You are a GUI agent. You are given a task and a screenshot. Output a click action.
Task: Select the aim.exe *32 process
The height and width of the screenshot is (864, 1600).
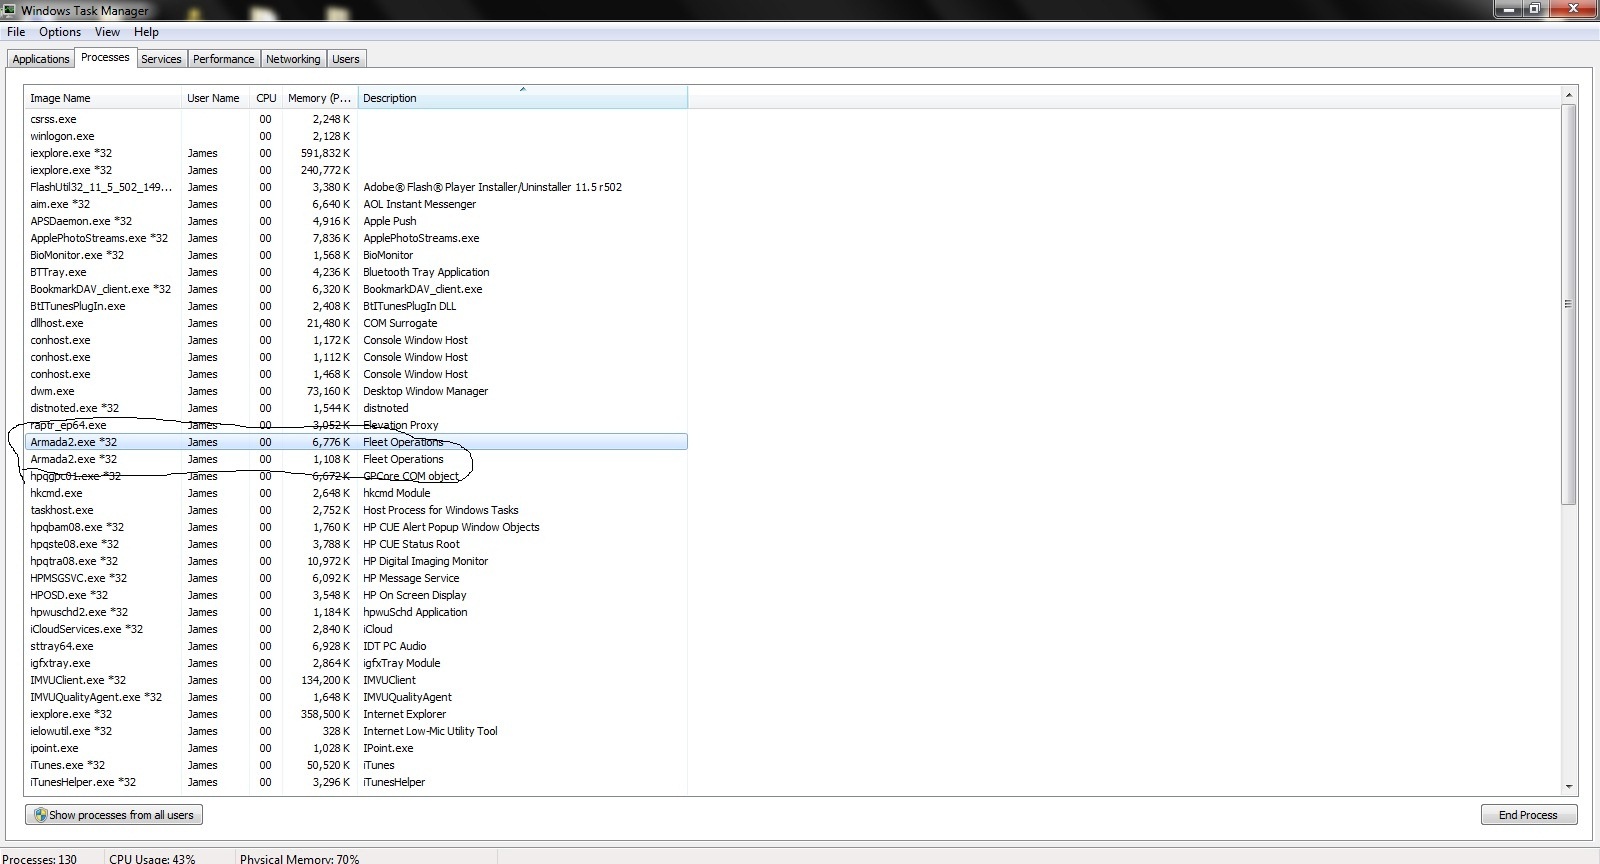tap(356, 204)
